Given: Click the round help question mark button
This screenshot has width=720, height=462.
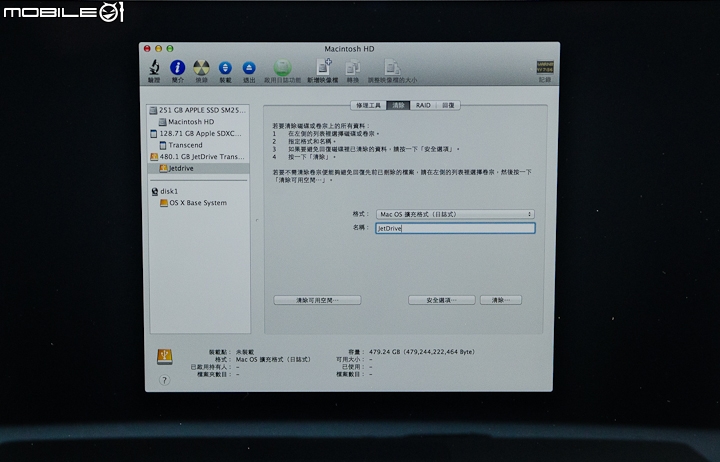Looking at the screenshot, I should pos(164,380).
